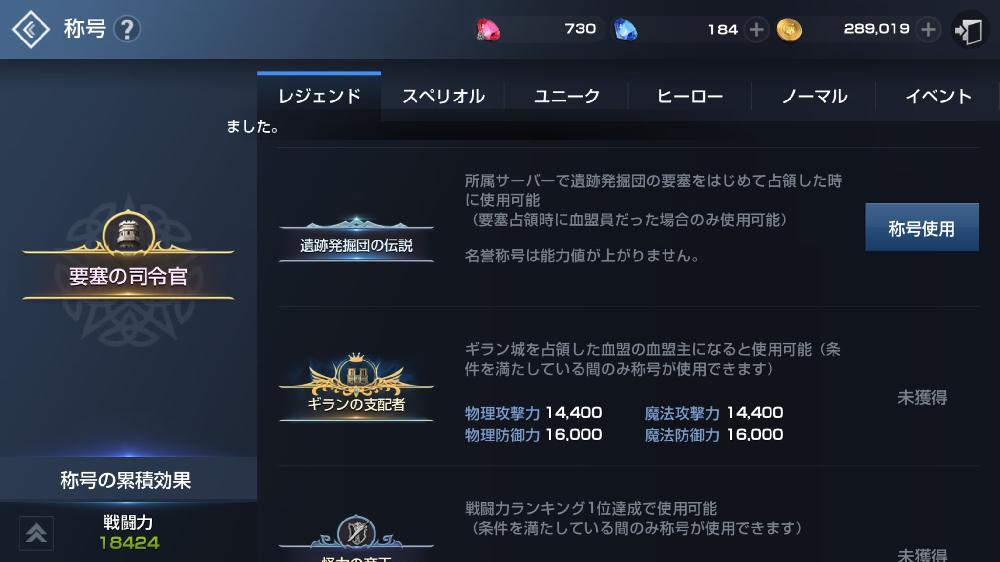Tap the back arrow diamond icon

(x=31, y=29)
